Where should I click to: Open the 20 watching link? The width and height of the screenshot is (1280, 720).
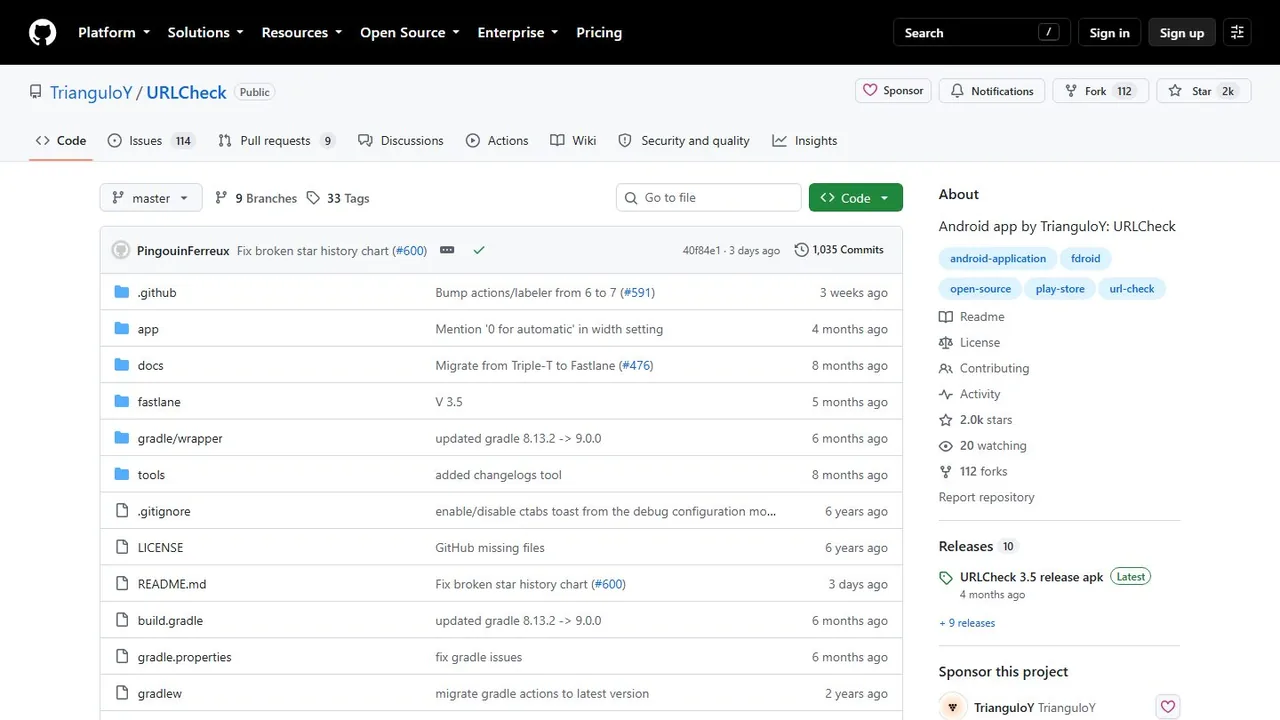[983, 447]
